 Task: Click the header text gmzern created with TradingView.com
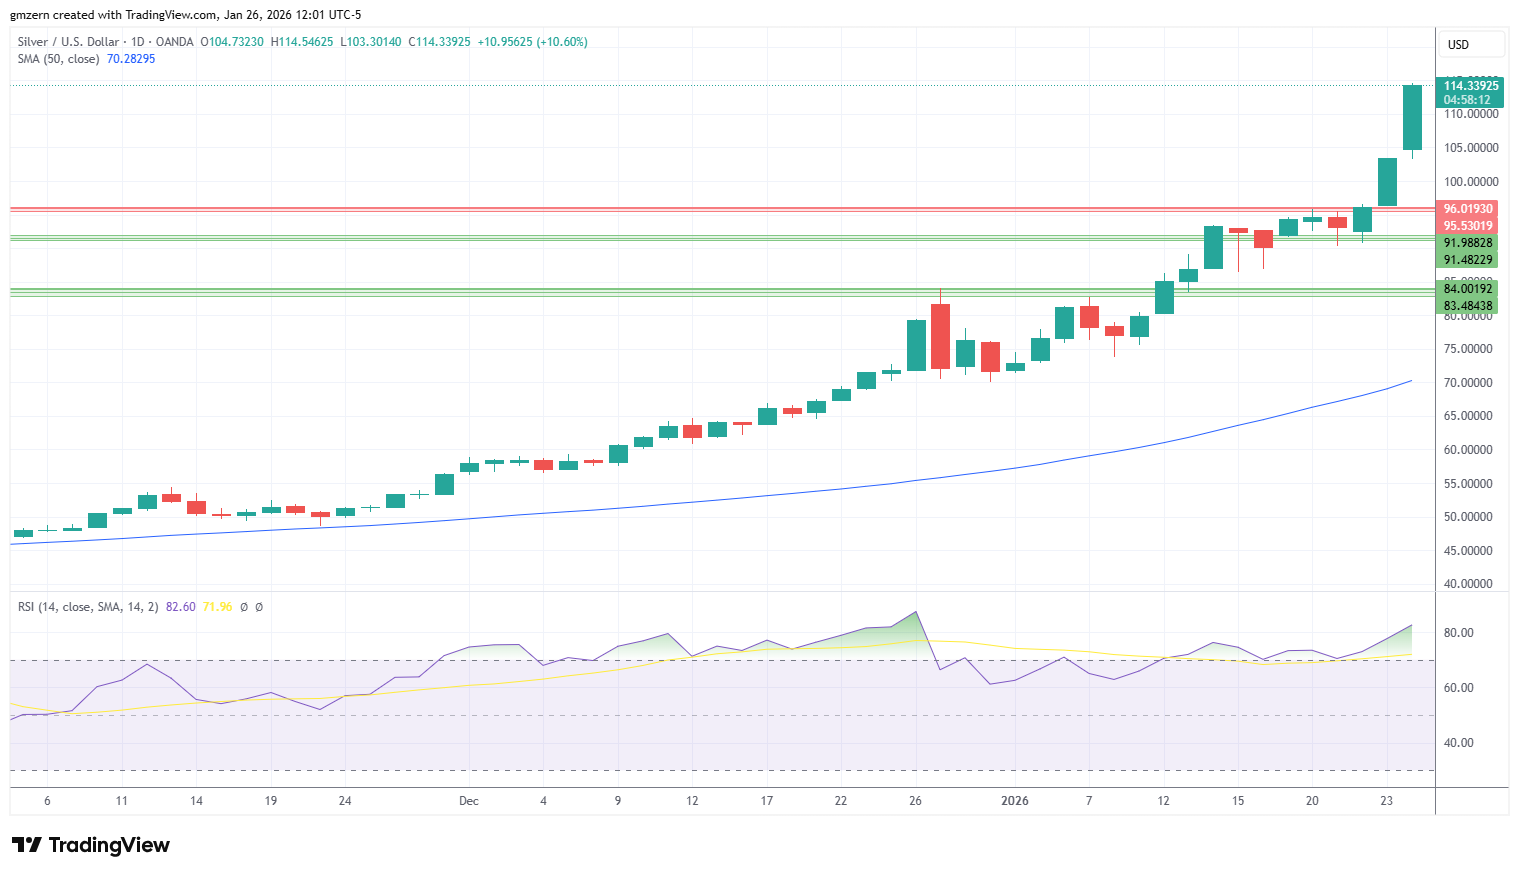113,15
